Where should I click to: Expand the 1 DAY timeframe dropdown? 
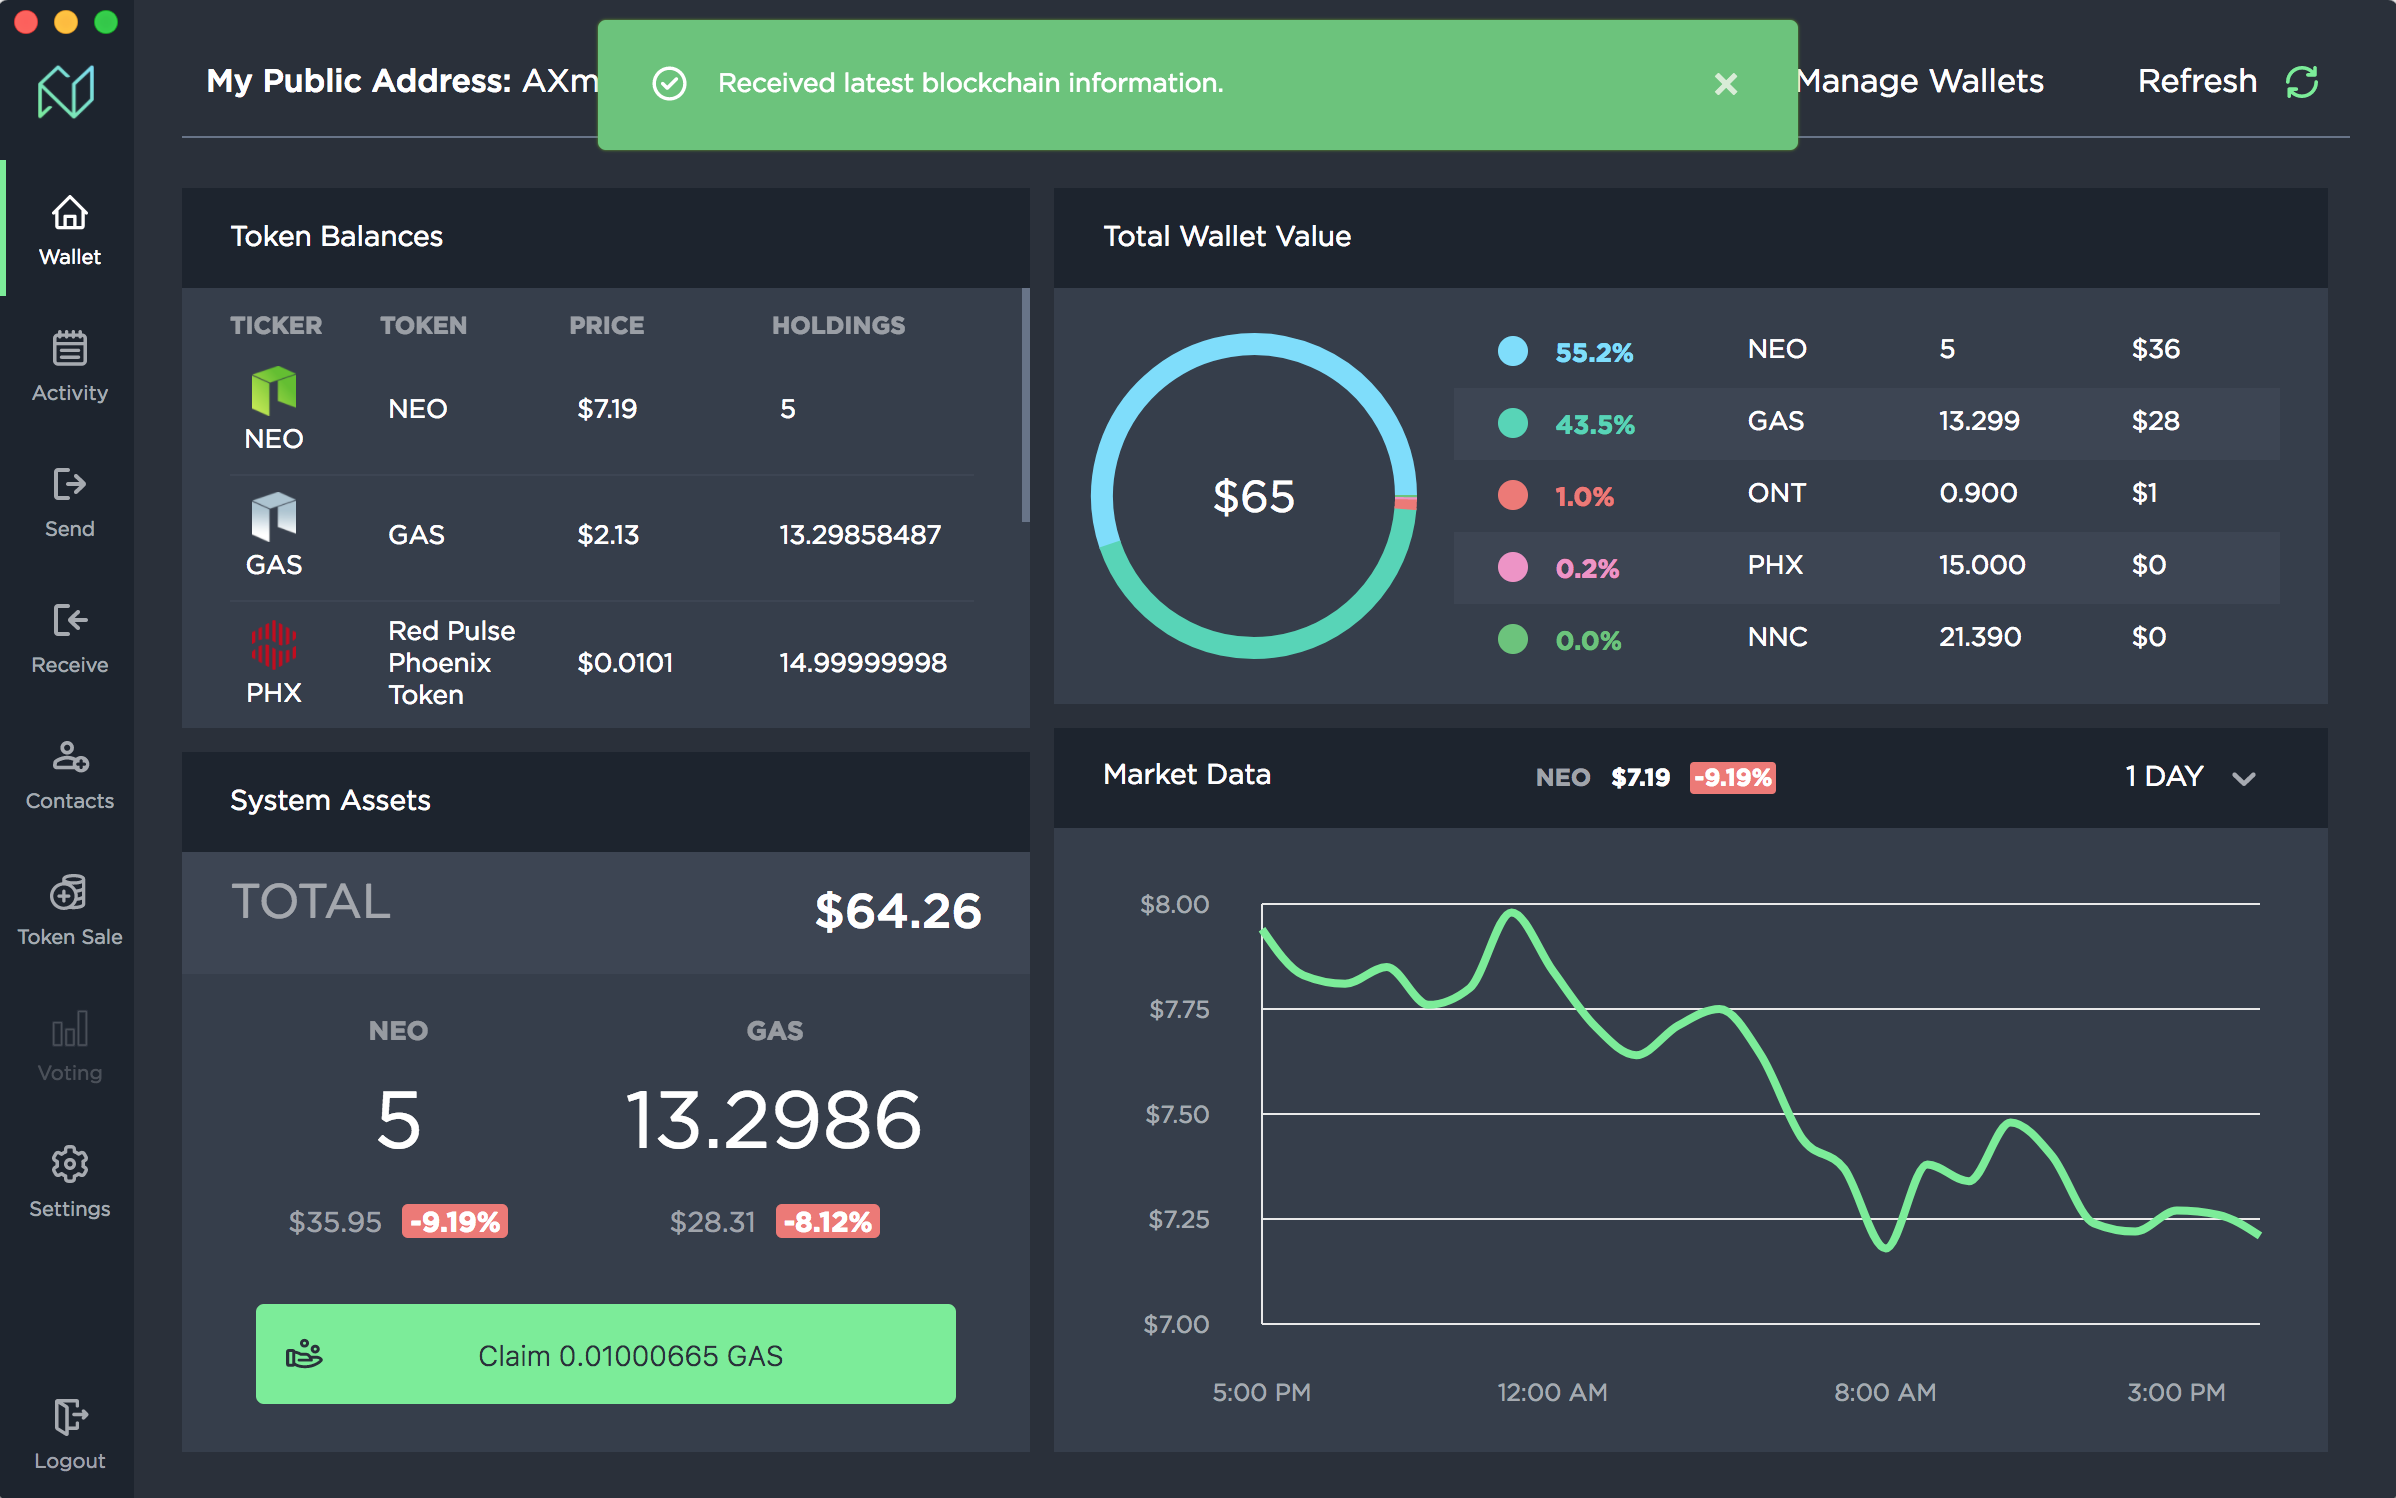(x=2164, y=777)
